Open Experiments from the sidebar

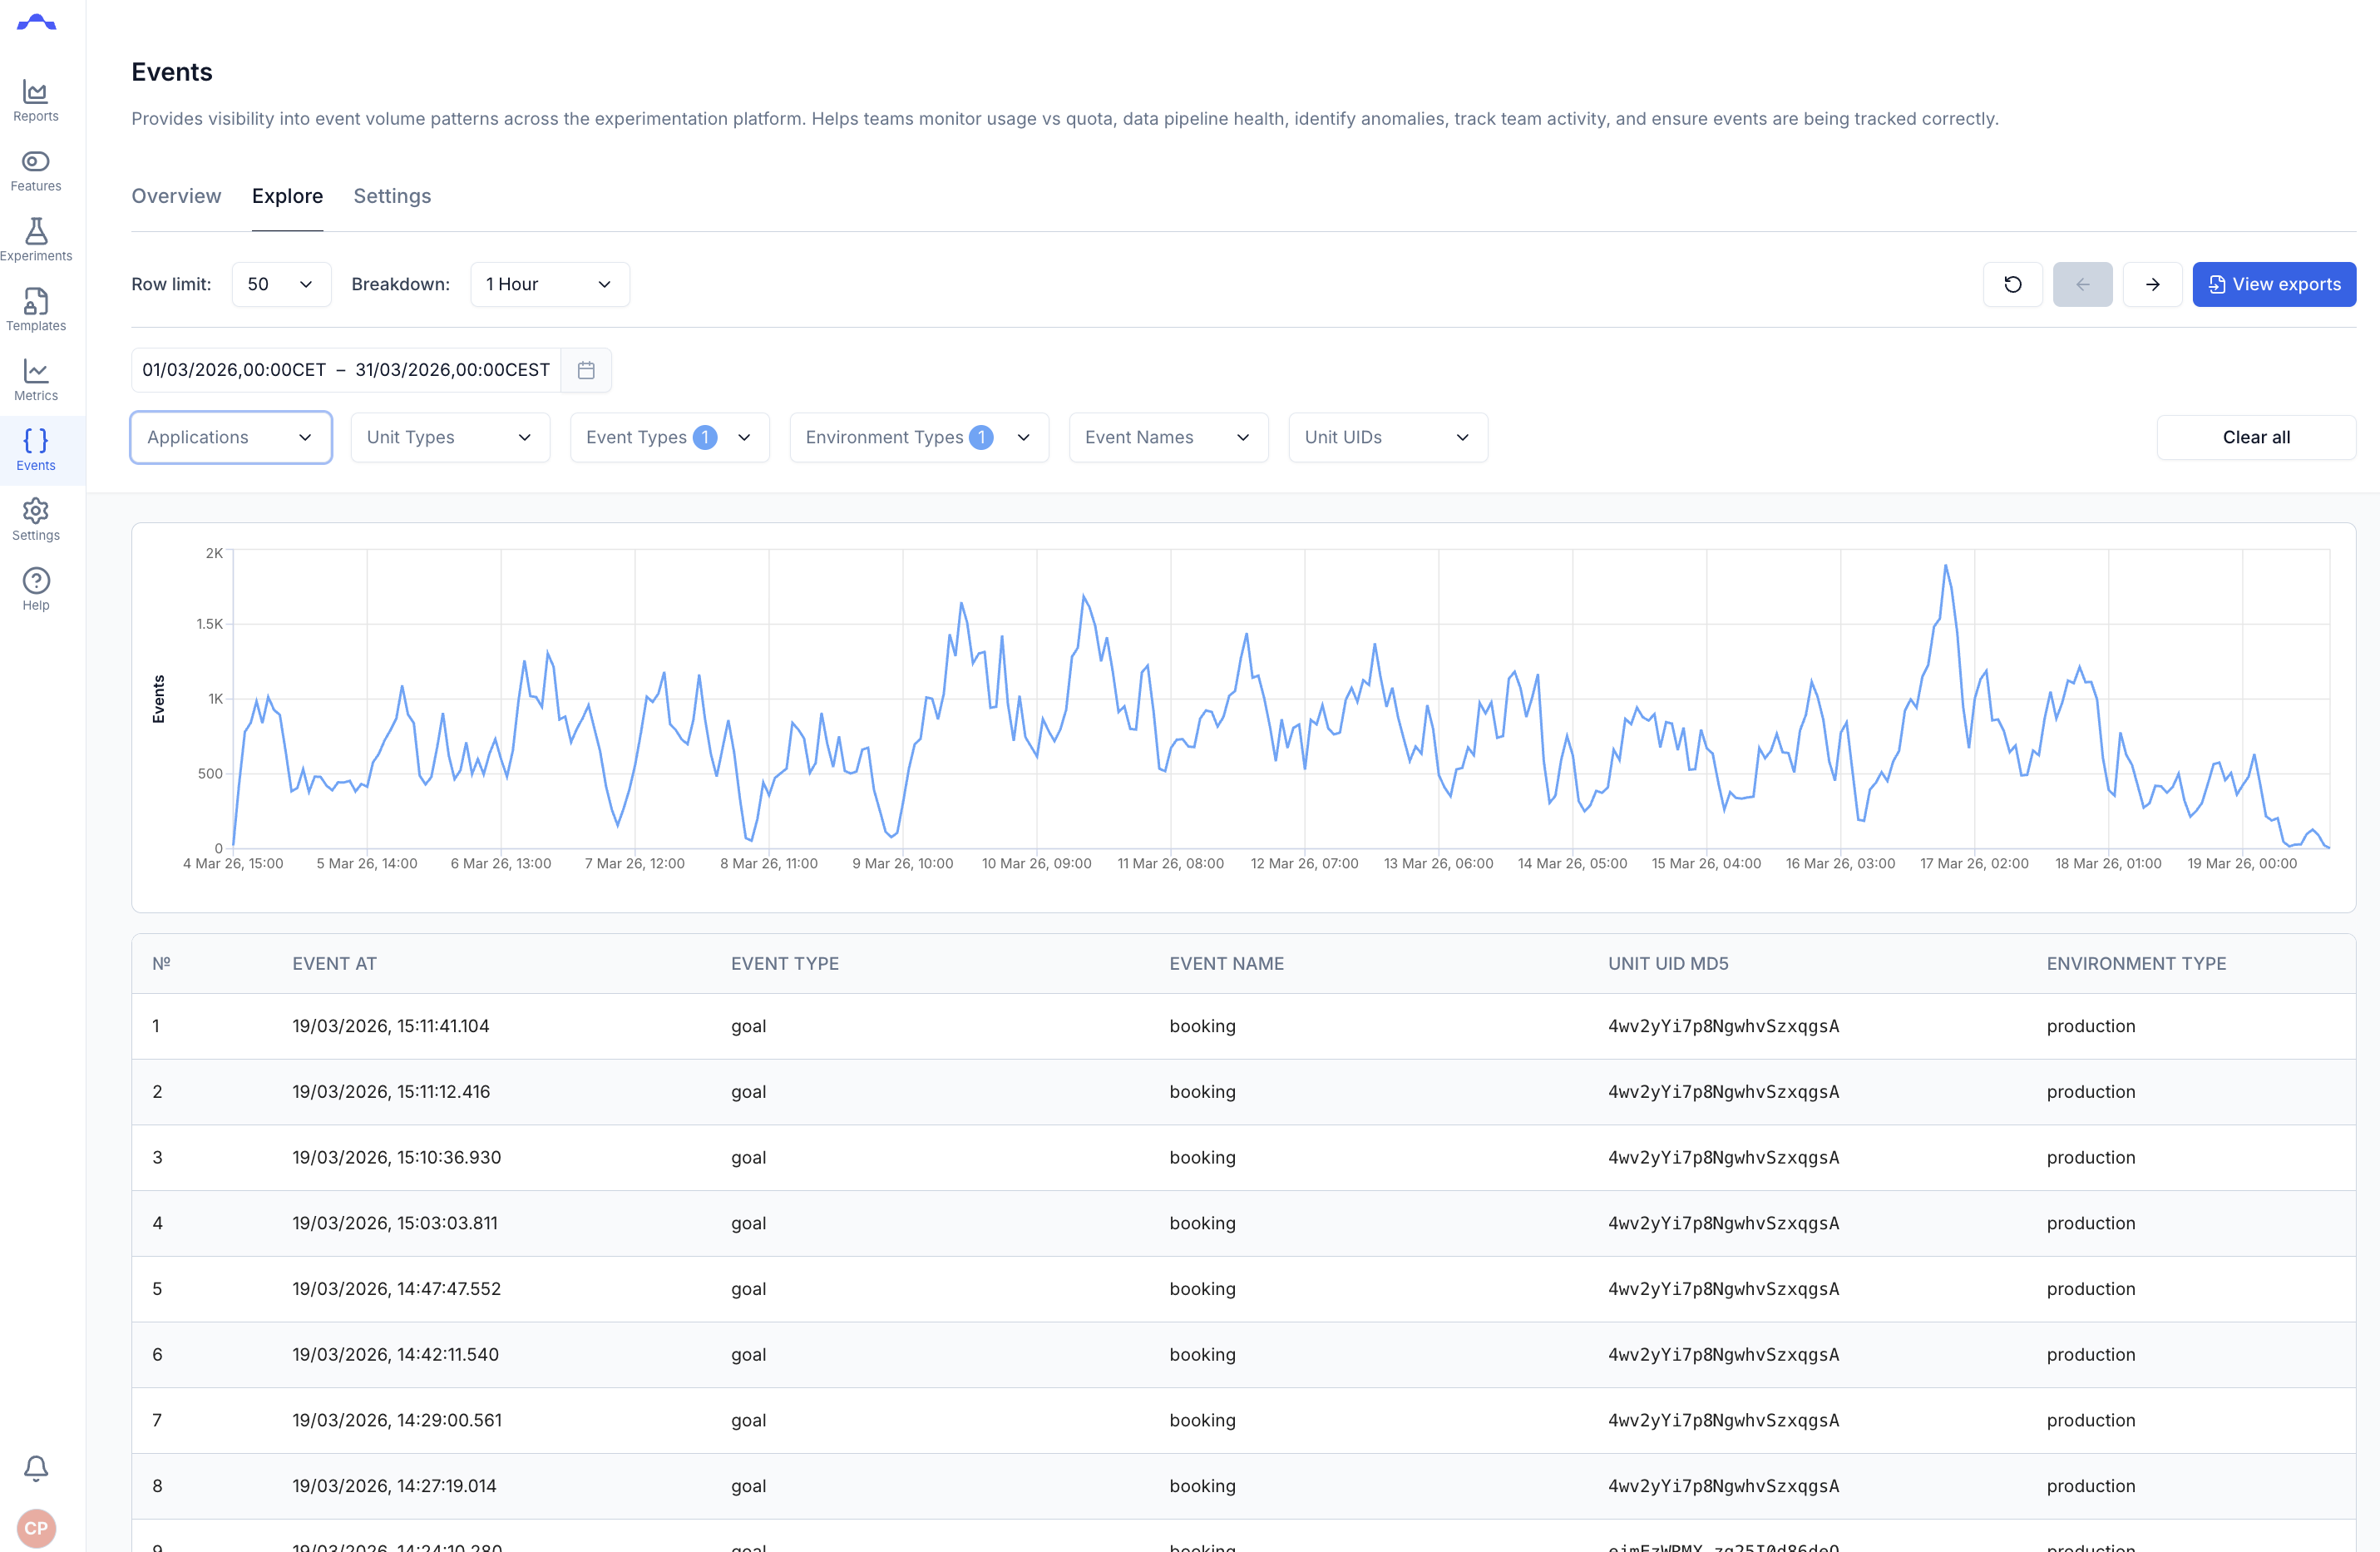click(x=36, y=241)
